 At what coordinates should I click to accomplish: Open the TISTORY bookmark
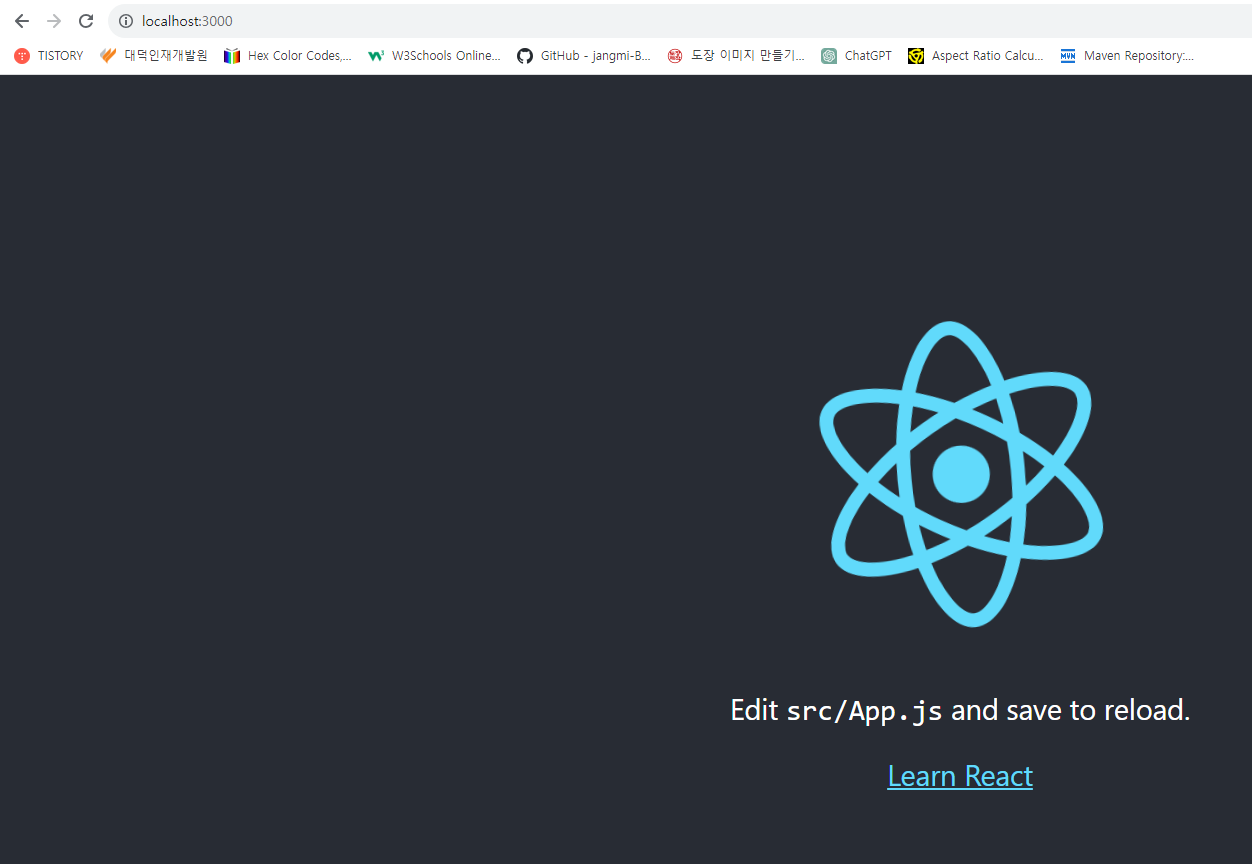(x=49, y=56)
